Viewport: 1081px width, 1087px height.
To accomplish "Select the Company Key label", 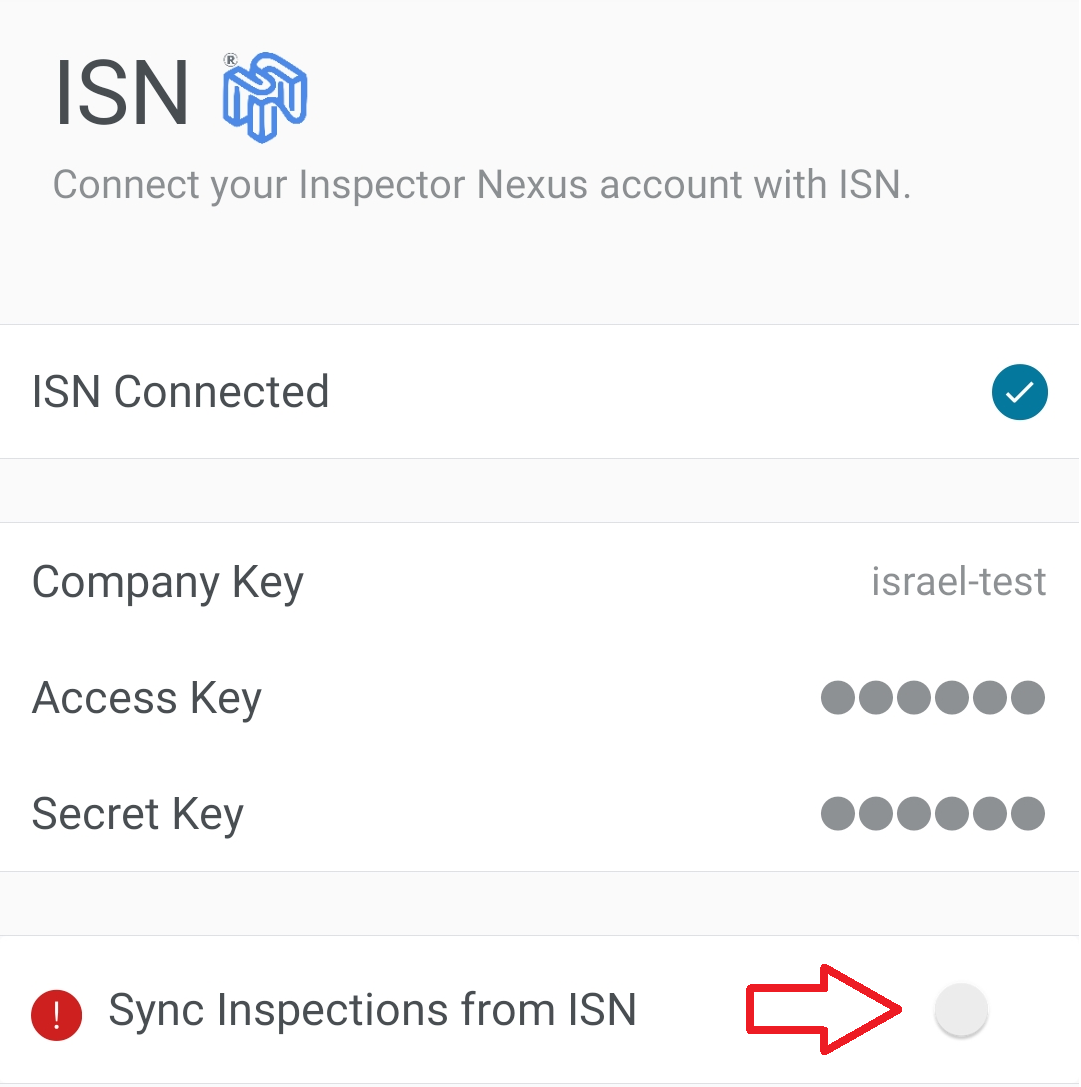I will [167, 583].
